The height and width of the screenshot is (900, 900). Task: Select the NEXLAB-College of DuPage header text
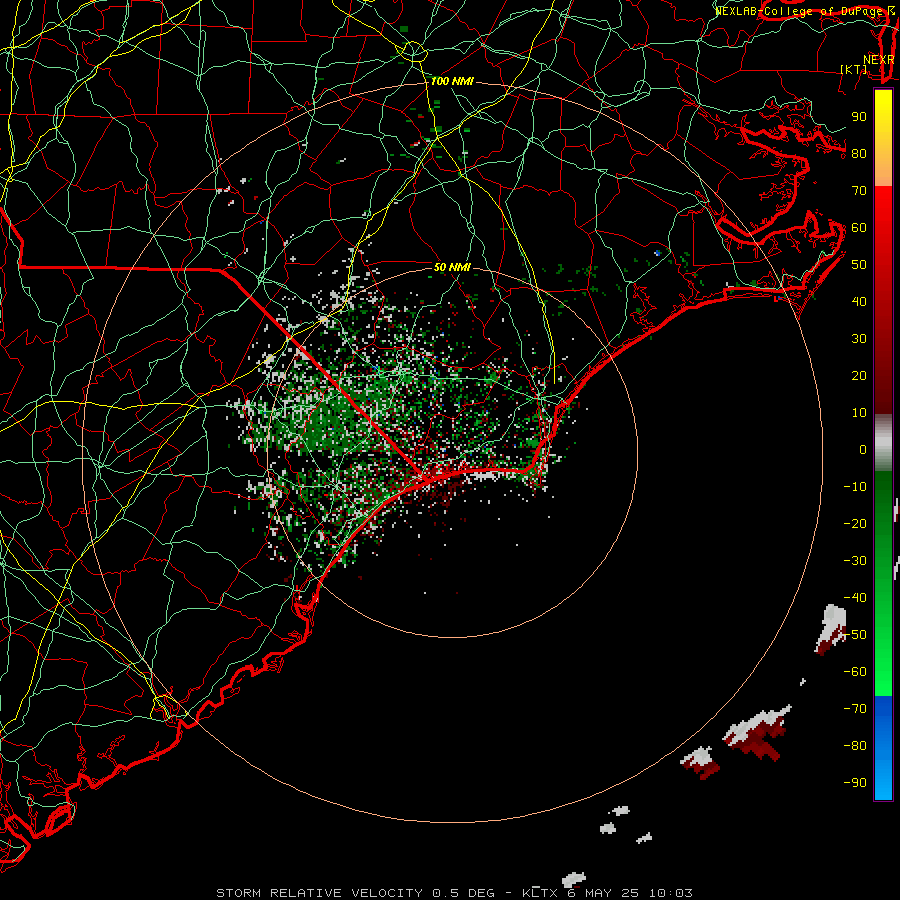click(x=799, y=11)
